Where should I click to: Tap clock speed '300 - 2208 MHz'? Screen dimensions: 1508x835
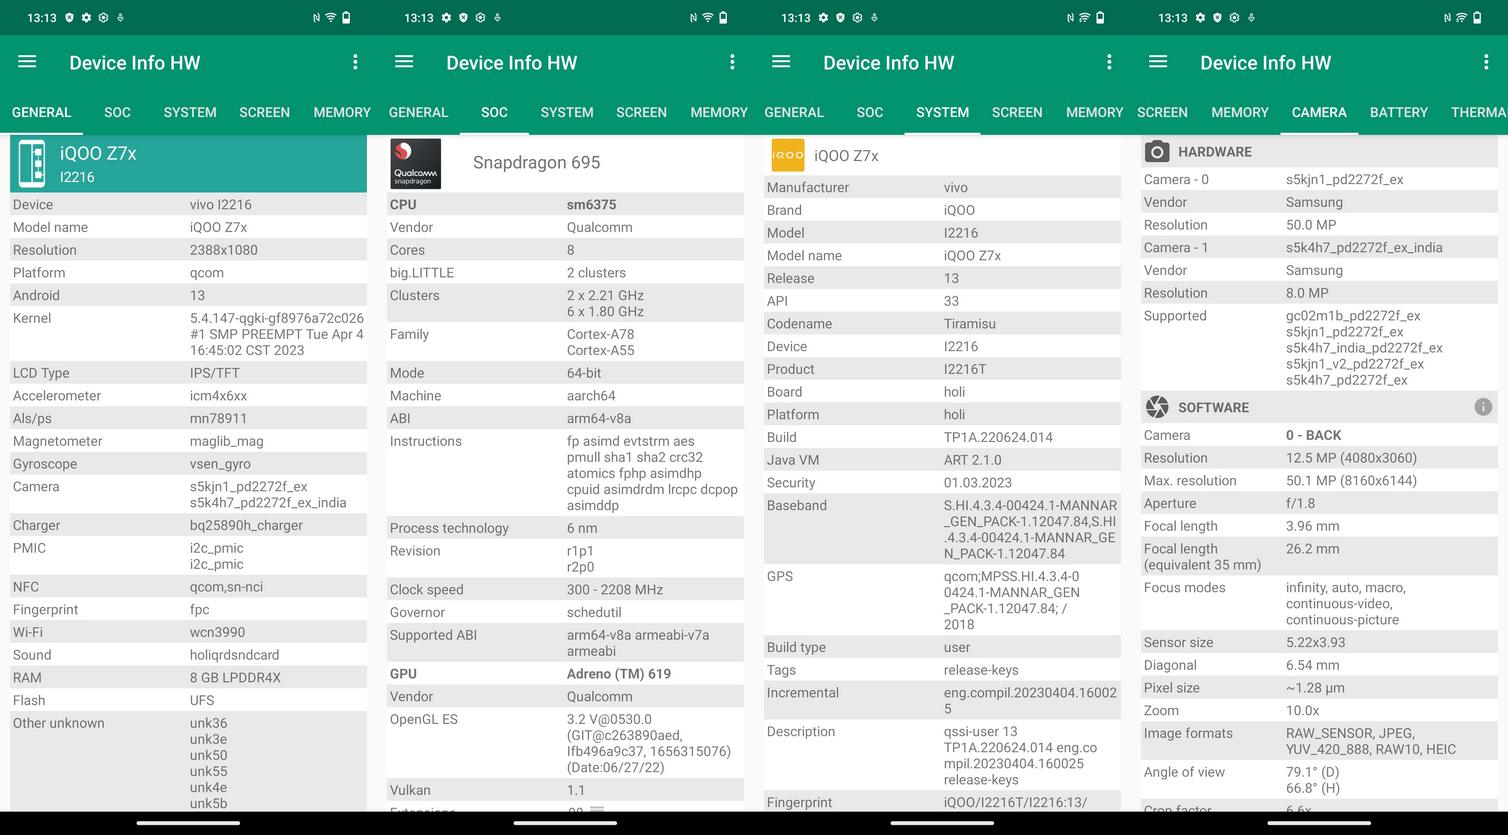[615, 590]
